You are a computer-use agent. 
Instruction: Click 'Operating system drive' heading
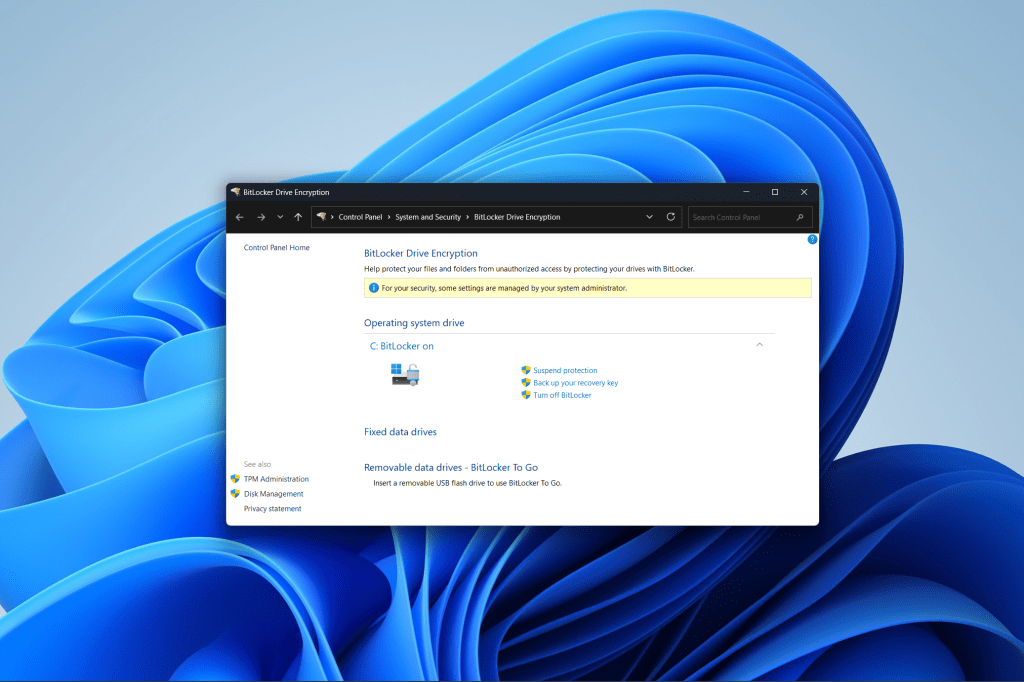click(x=414, y=323)
